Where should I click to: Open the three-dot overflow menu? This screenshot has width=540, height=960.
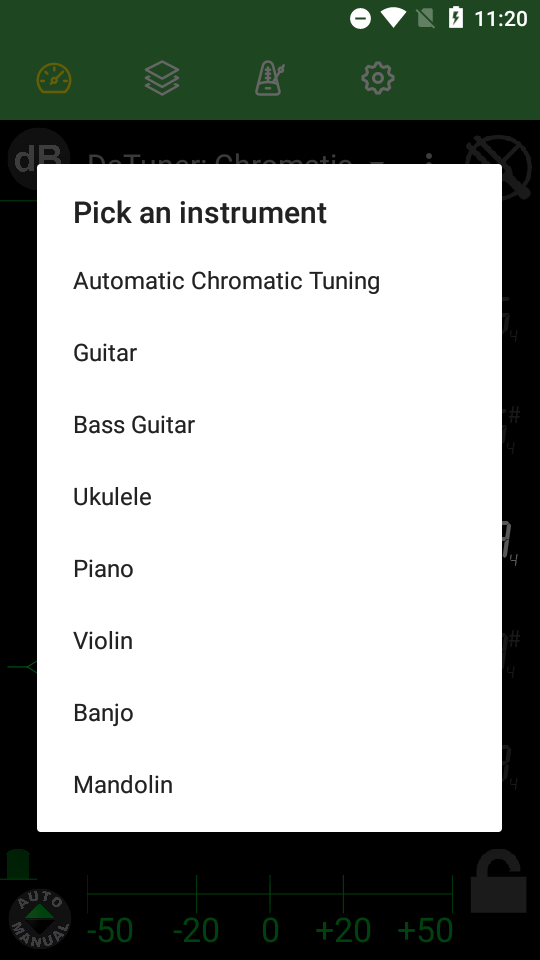pyautogui.click(x=429, y=159)
